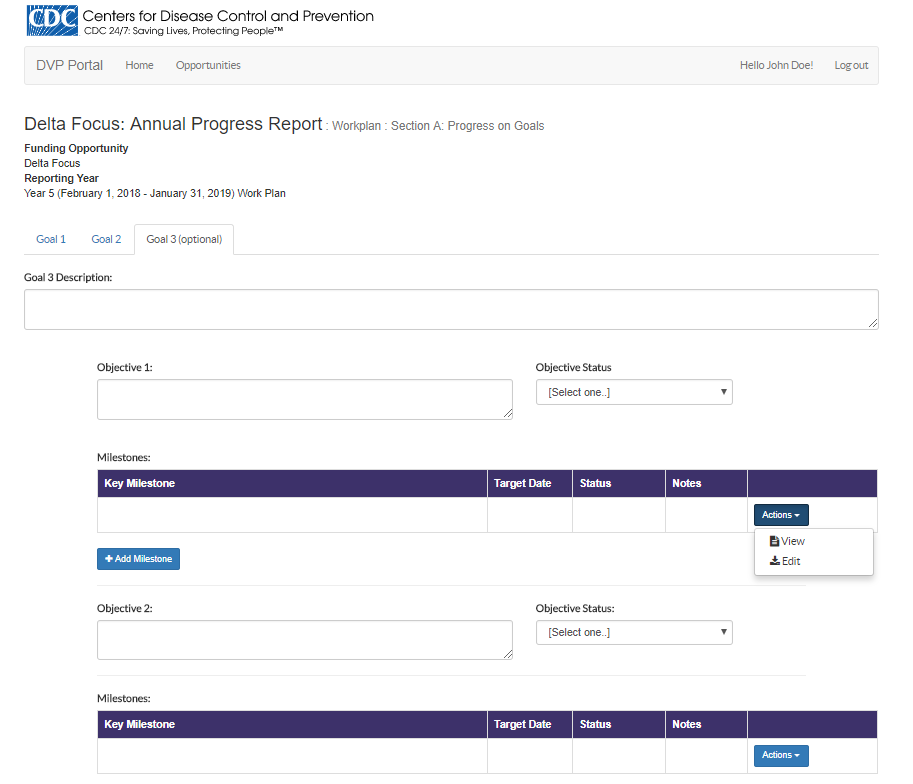The image size is (913, 784).
Task: Click the John Doe profile link
Action: tap(789, 65)
